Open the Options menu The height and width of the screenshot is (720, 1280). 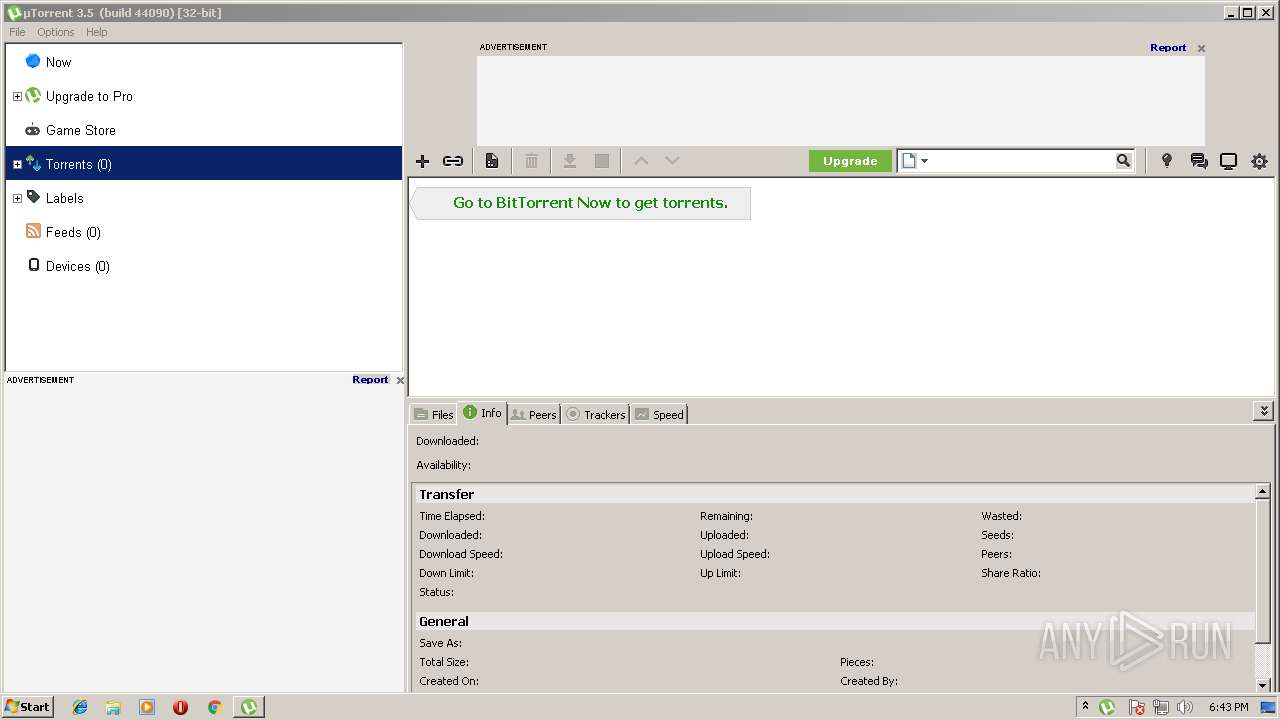(x=56, y=32)
